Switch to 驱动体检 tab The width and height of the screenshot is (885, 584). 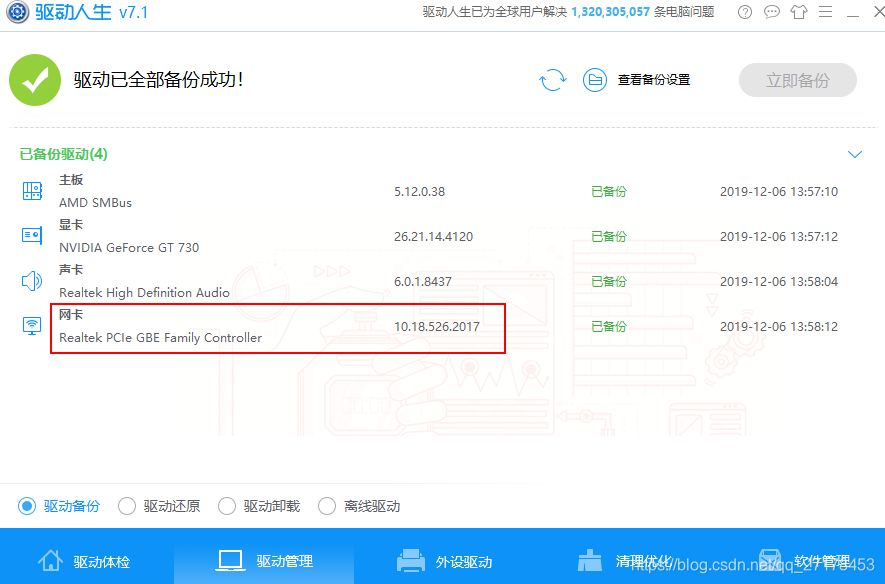(x=84, y=561)
